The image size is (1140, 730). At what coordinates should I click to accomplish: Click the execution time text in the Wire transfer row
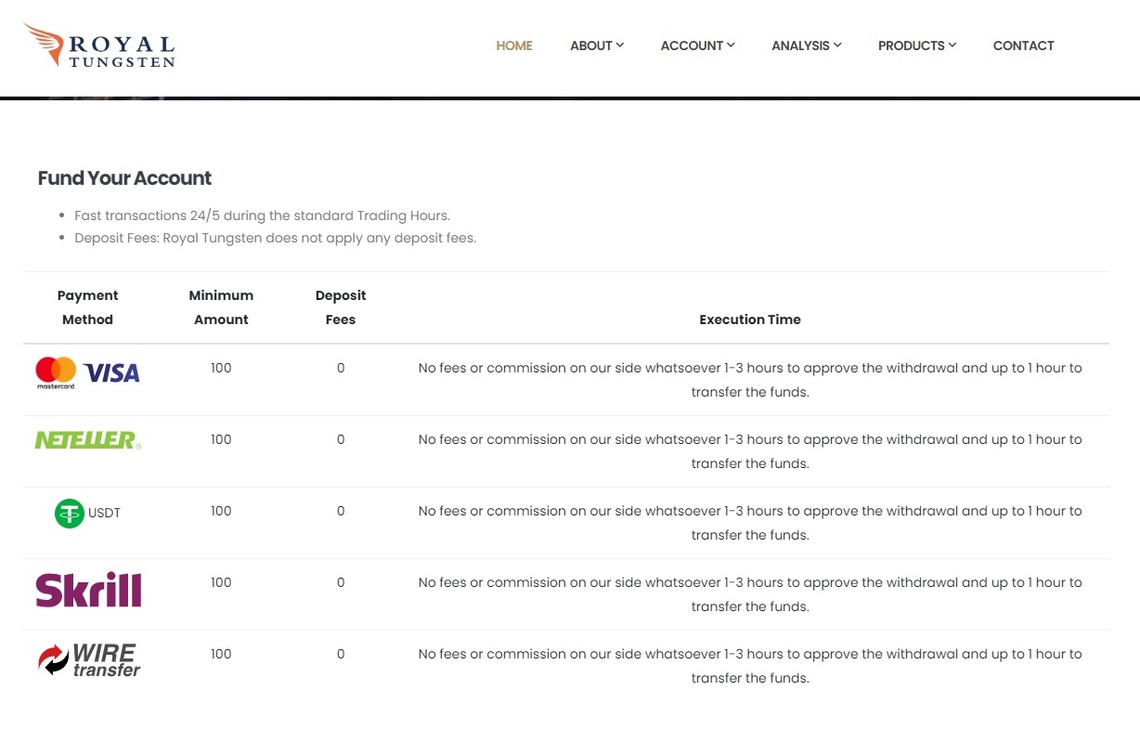(750, 666)
